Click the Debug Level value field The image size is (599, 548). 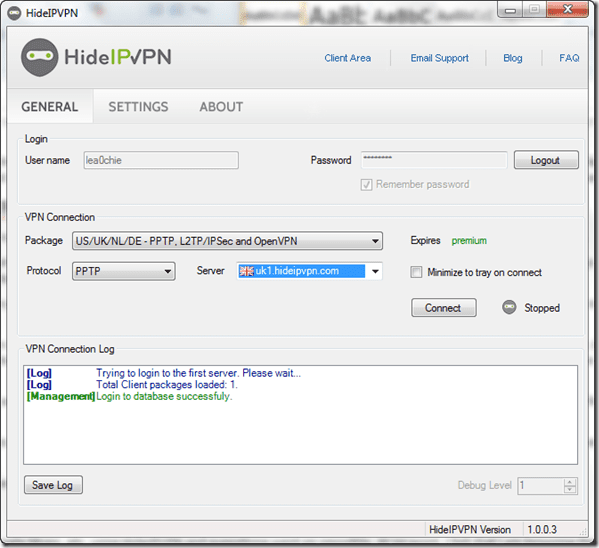pos(541,486)
